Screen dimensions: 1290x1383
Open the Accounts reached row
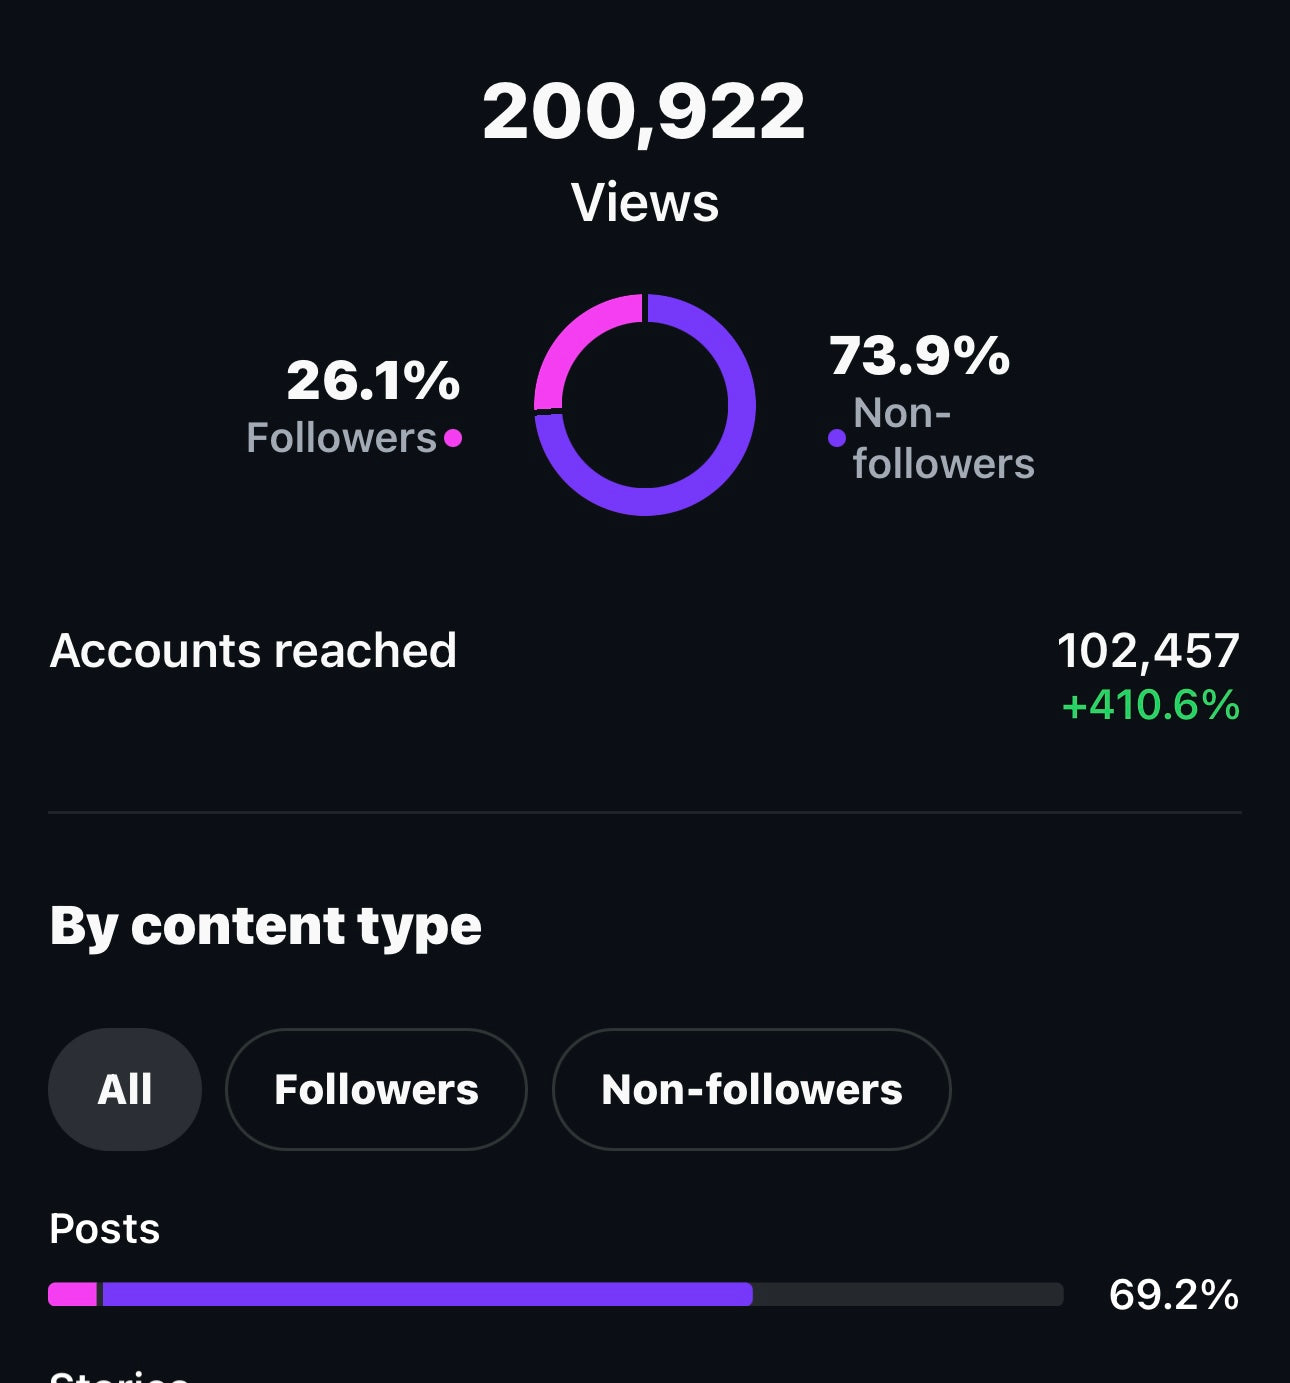(253, 651)
